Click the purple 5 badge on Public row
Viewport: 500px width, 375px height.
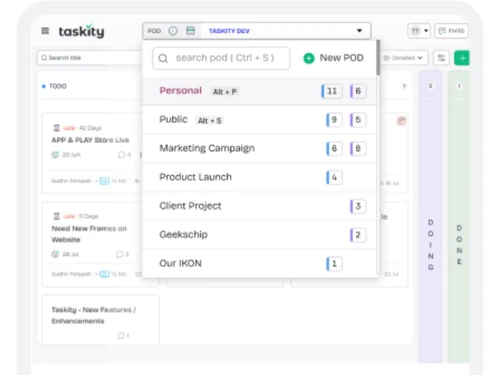coord(358,120)
